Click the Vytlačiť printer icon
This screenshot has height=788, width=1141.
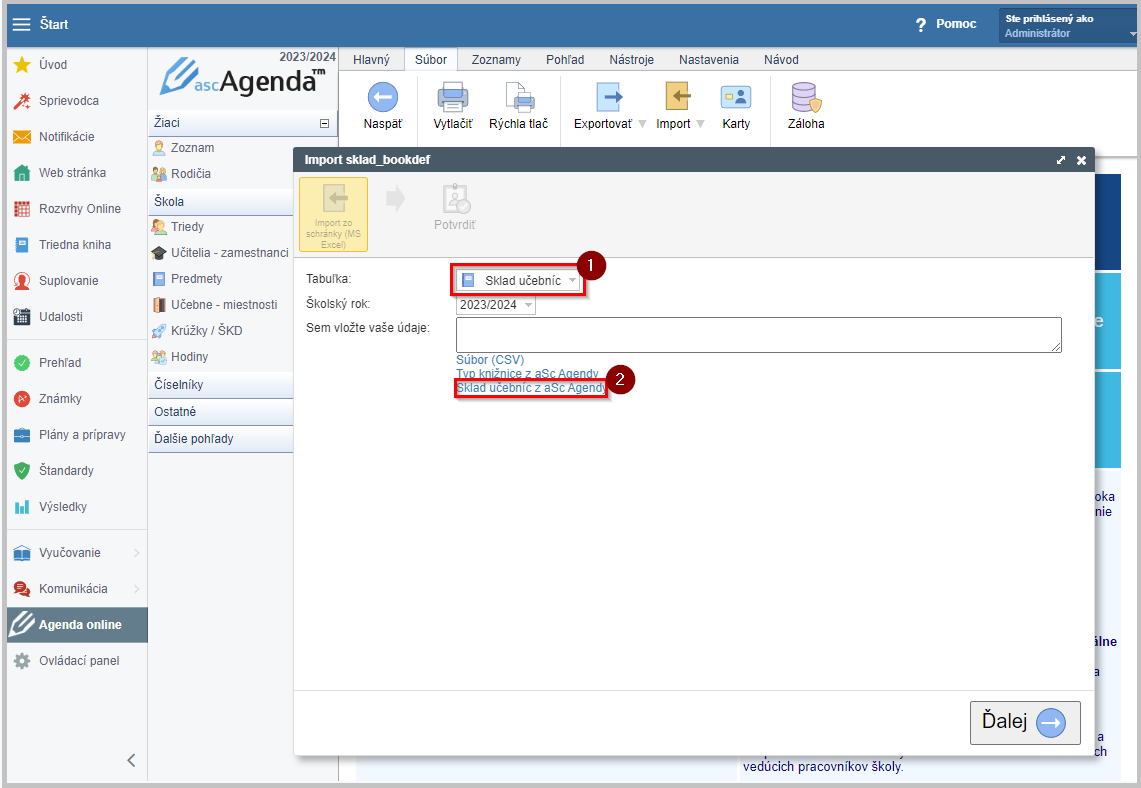coord(453,97)
